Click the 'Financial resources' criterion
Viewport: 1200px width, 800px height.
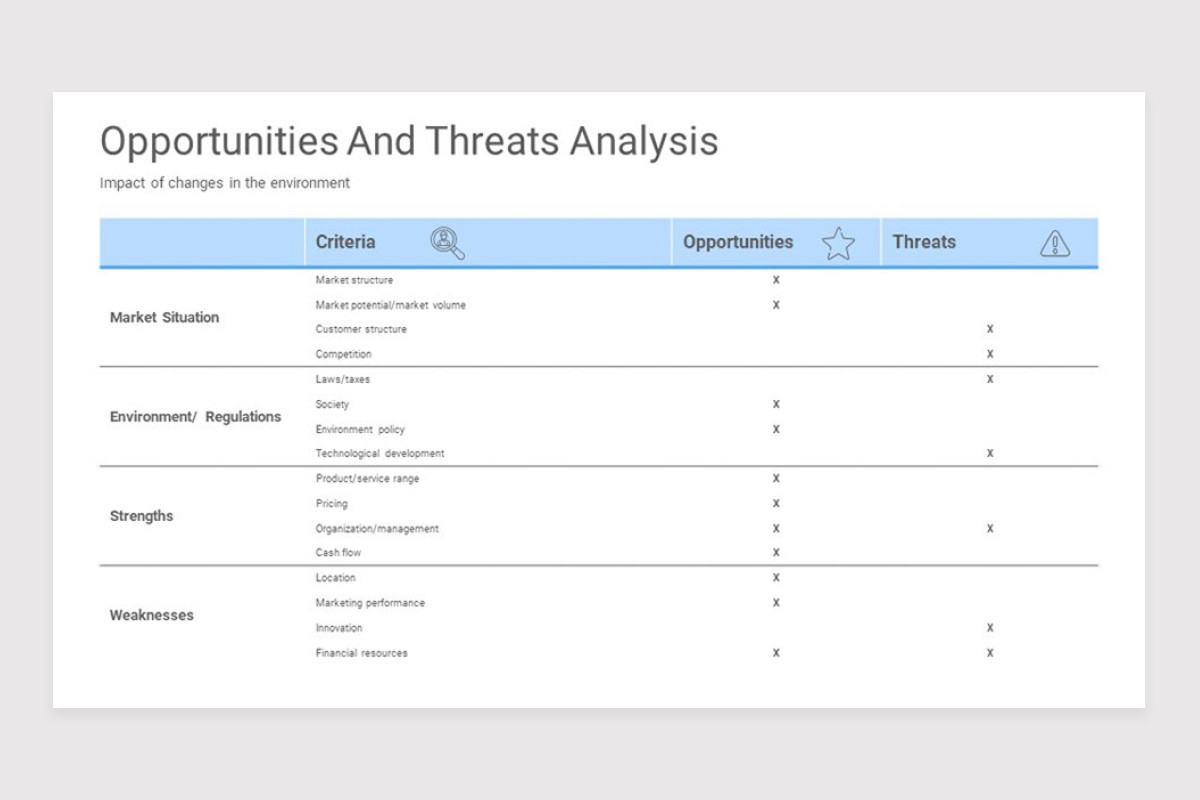361,653
